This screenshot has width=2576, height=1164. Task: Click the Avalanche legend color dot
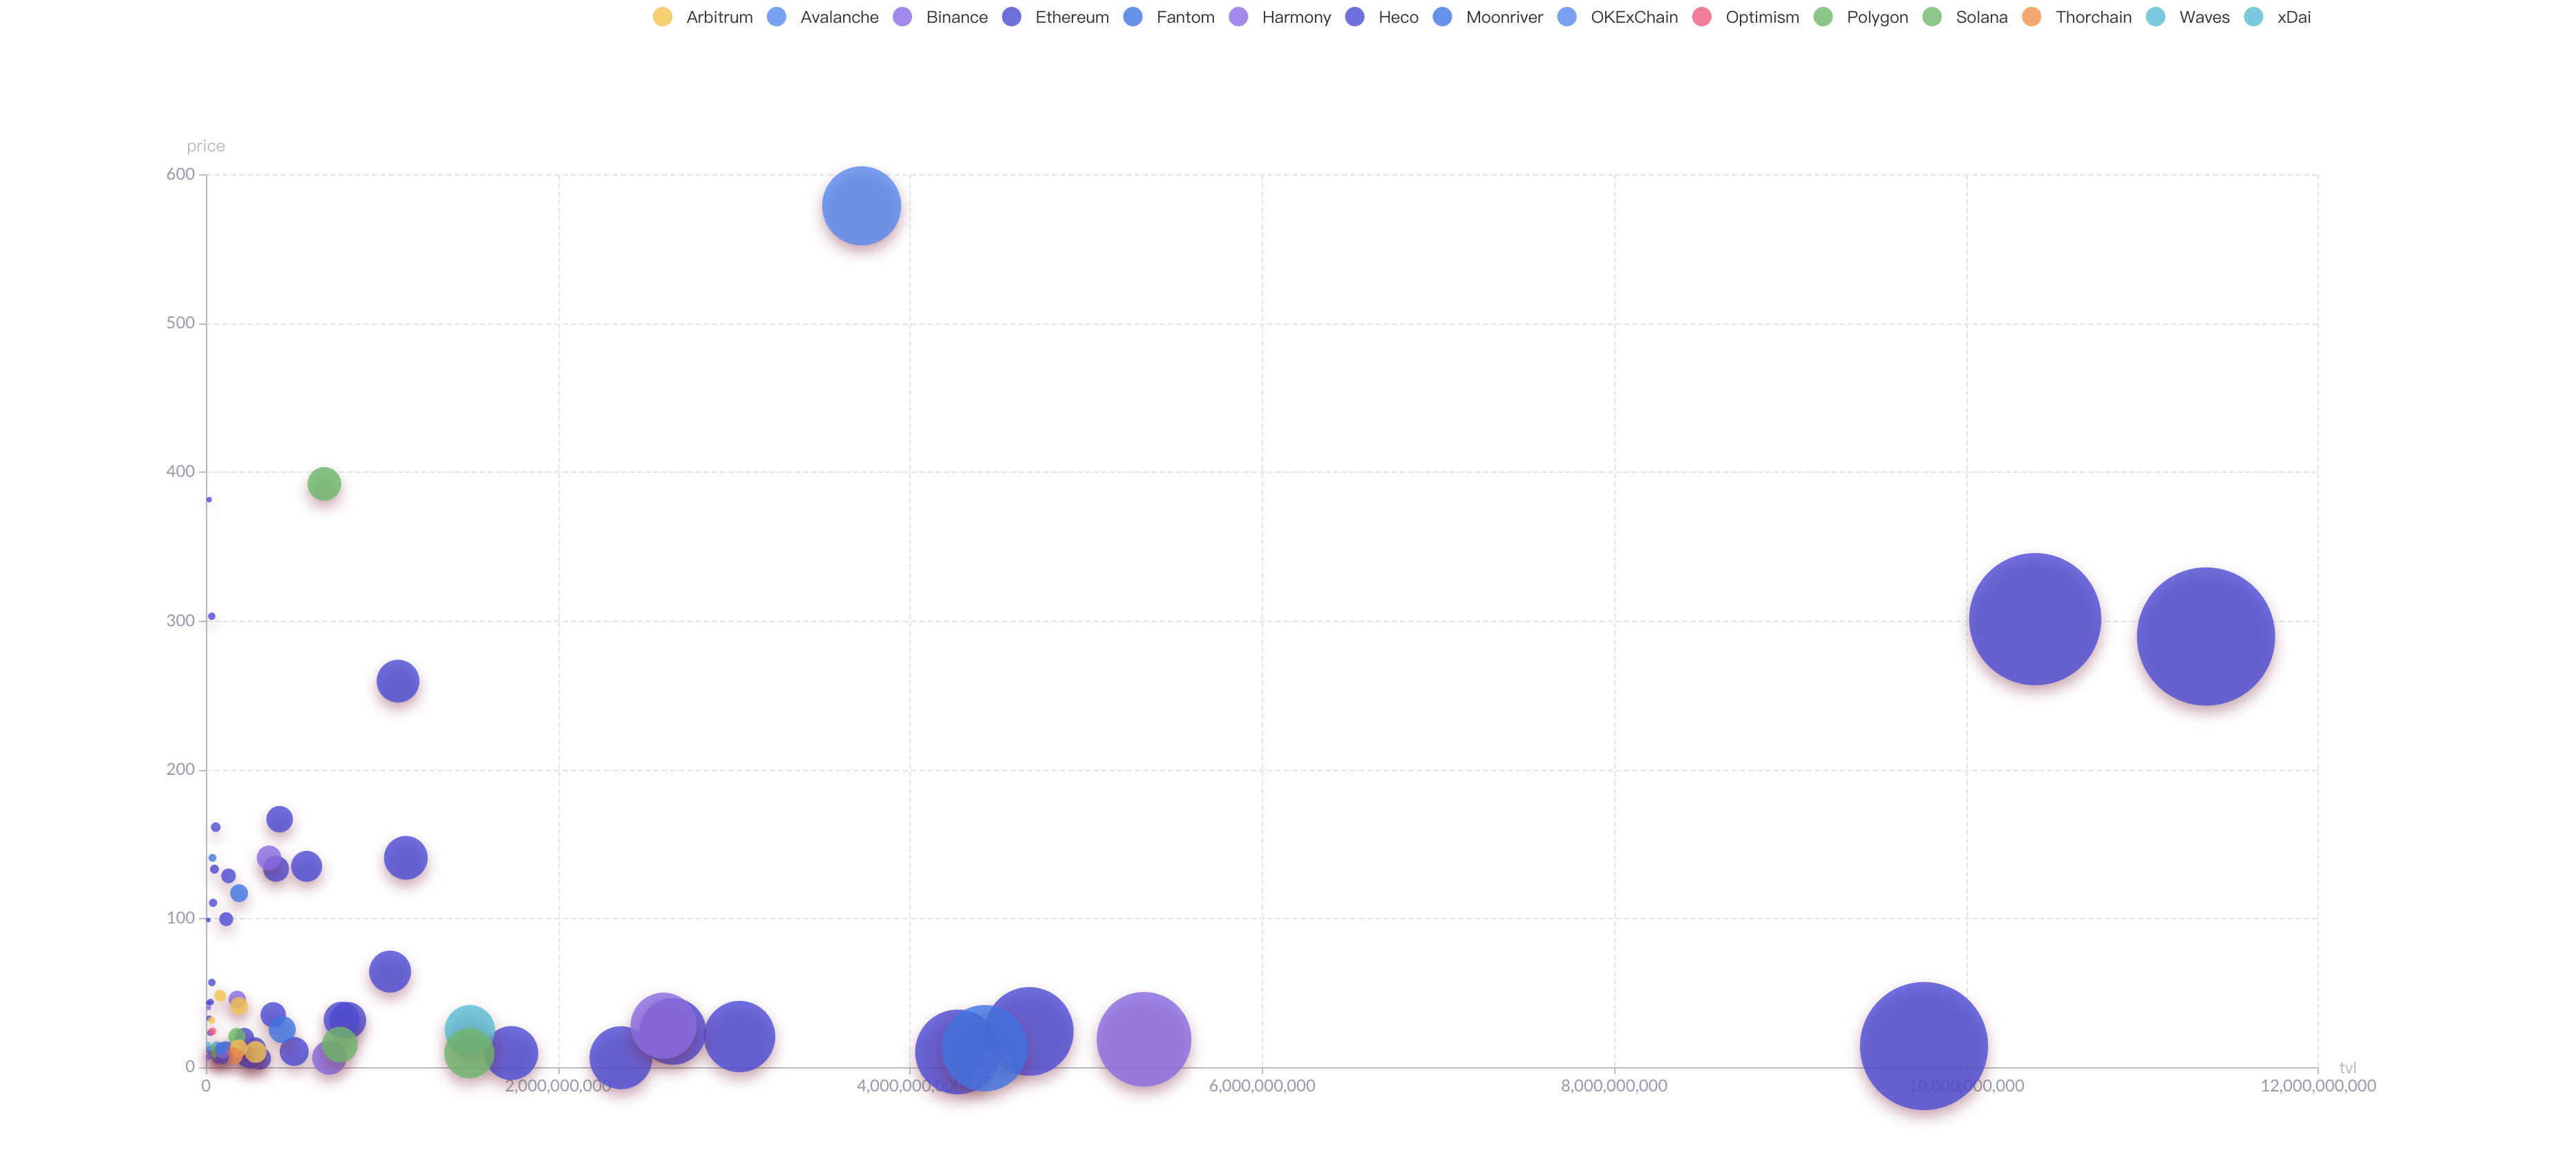coord(775,17)
